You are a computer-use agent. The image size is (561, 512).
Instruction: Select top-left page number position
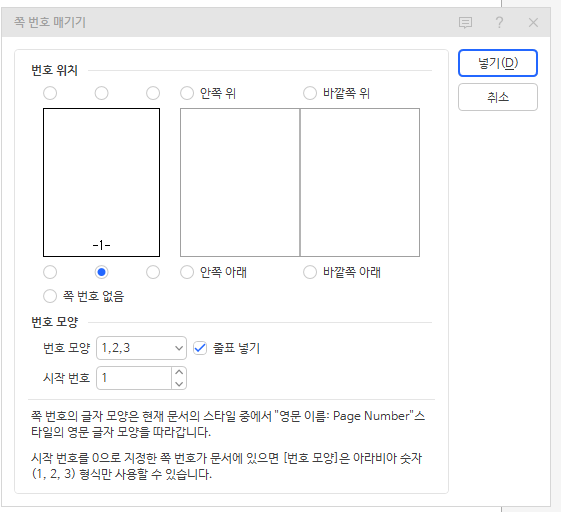[50, 93]
